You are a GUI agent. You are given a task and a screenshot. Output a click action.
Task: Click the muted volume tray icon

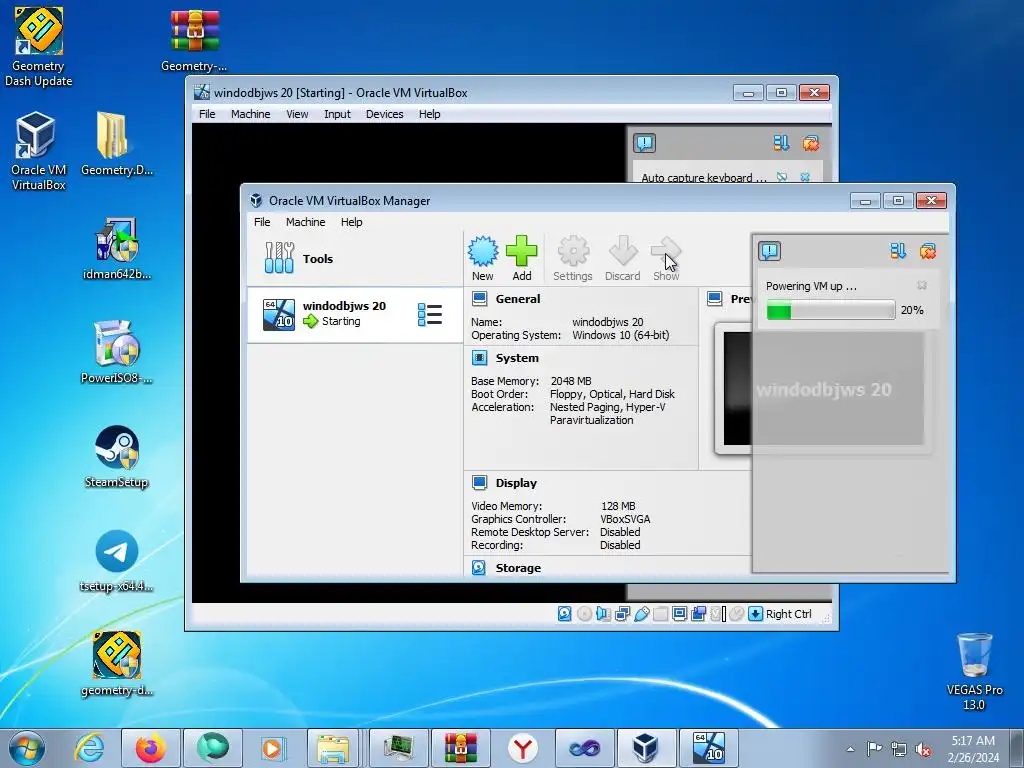click(x=923, y=749)
